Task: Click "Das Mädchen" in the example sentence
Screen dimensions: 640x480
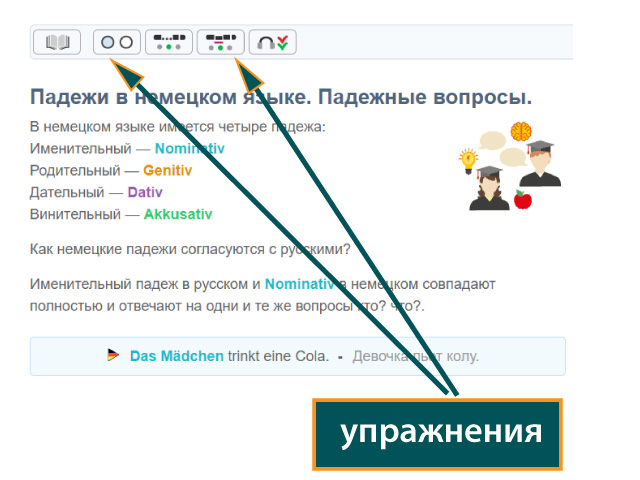Action: tap(177, 356)
